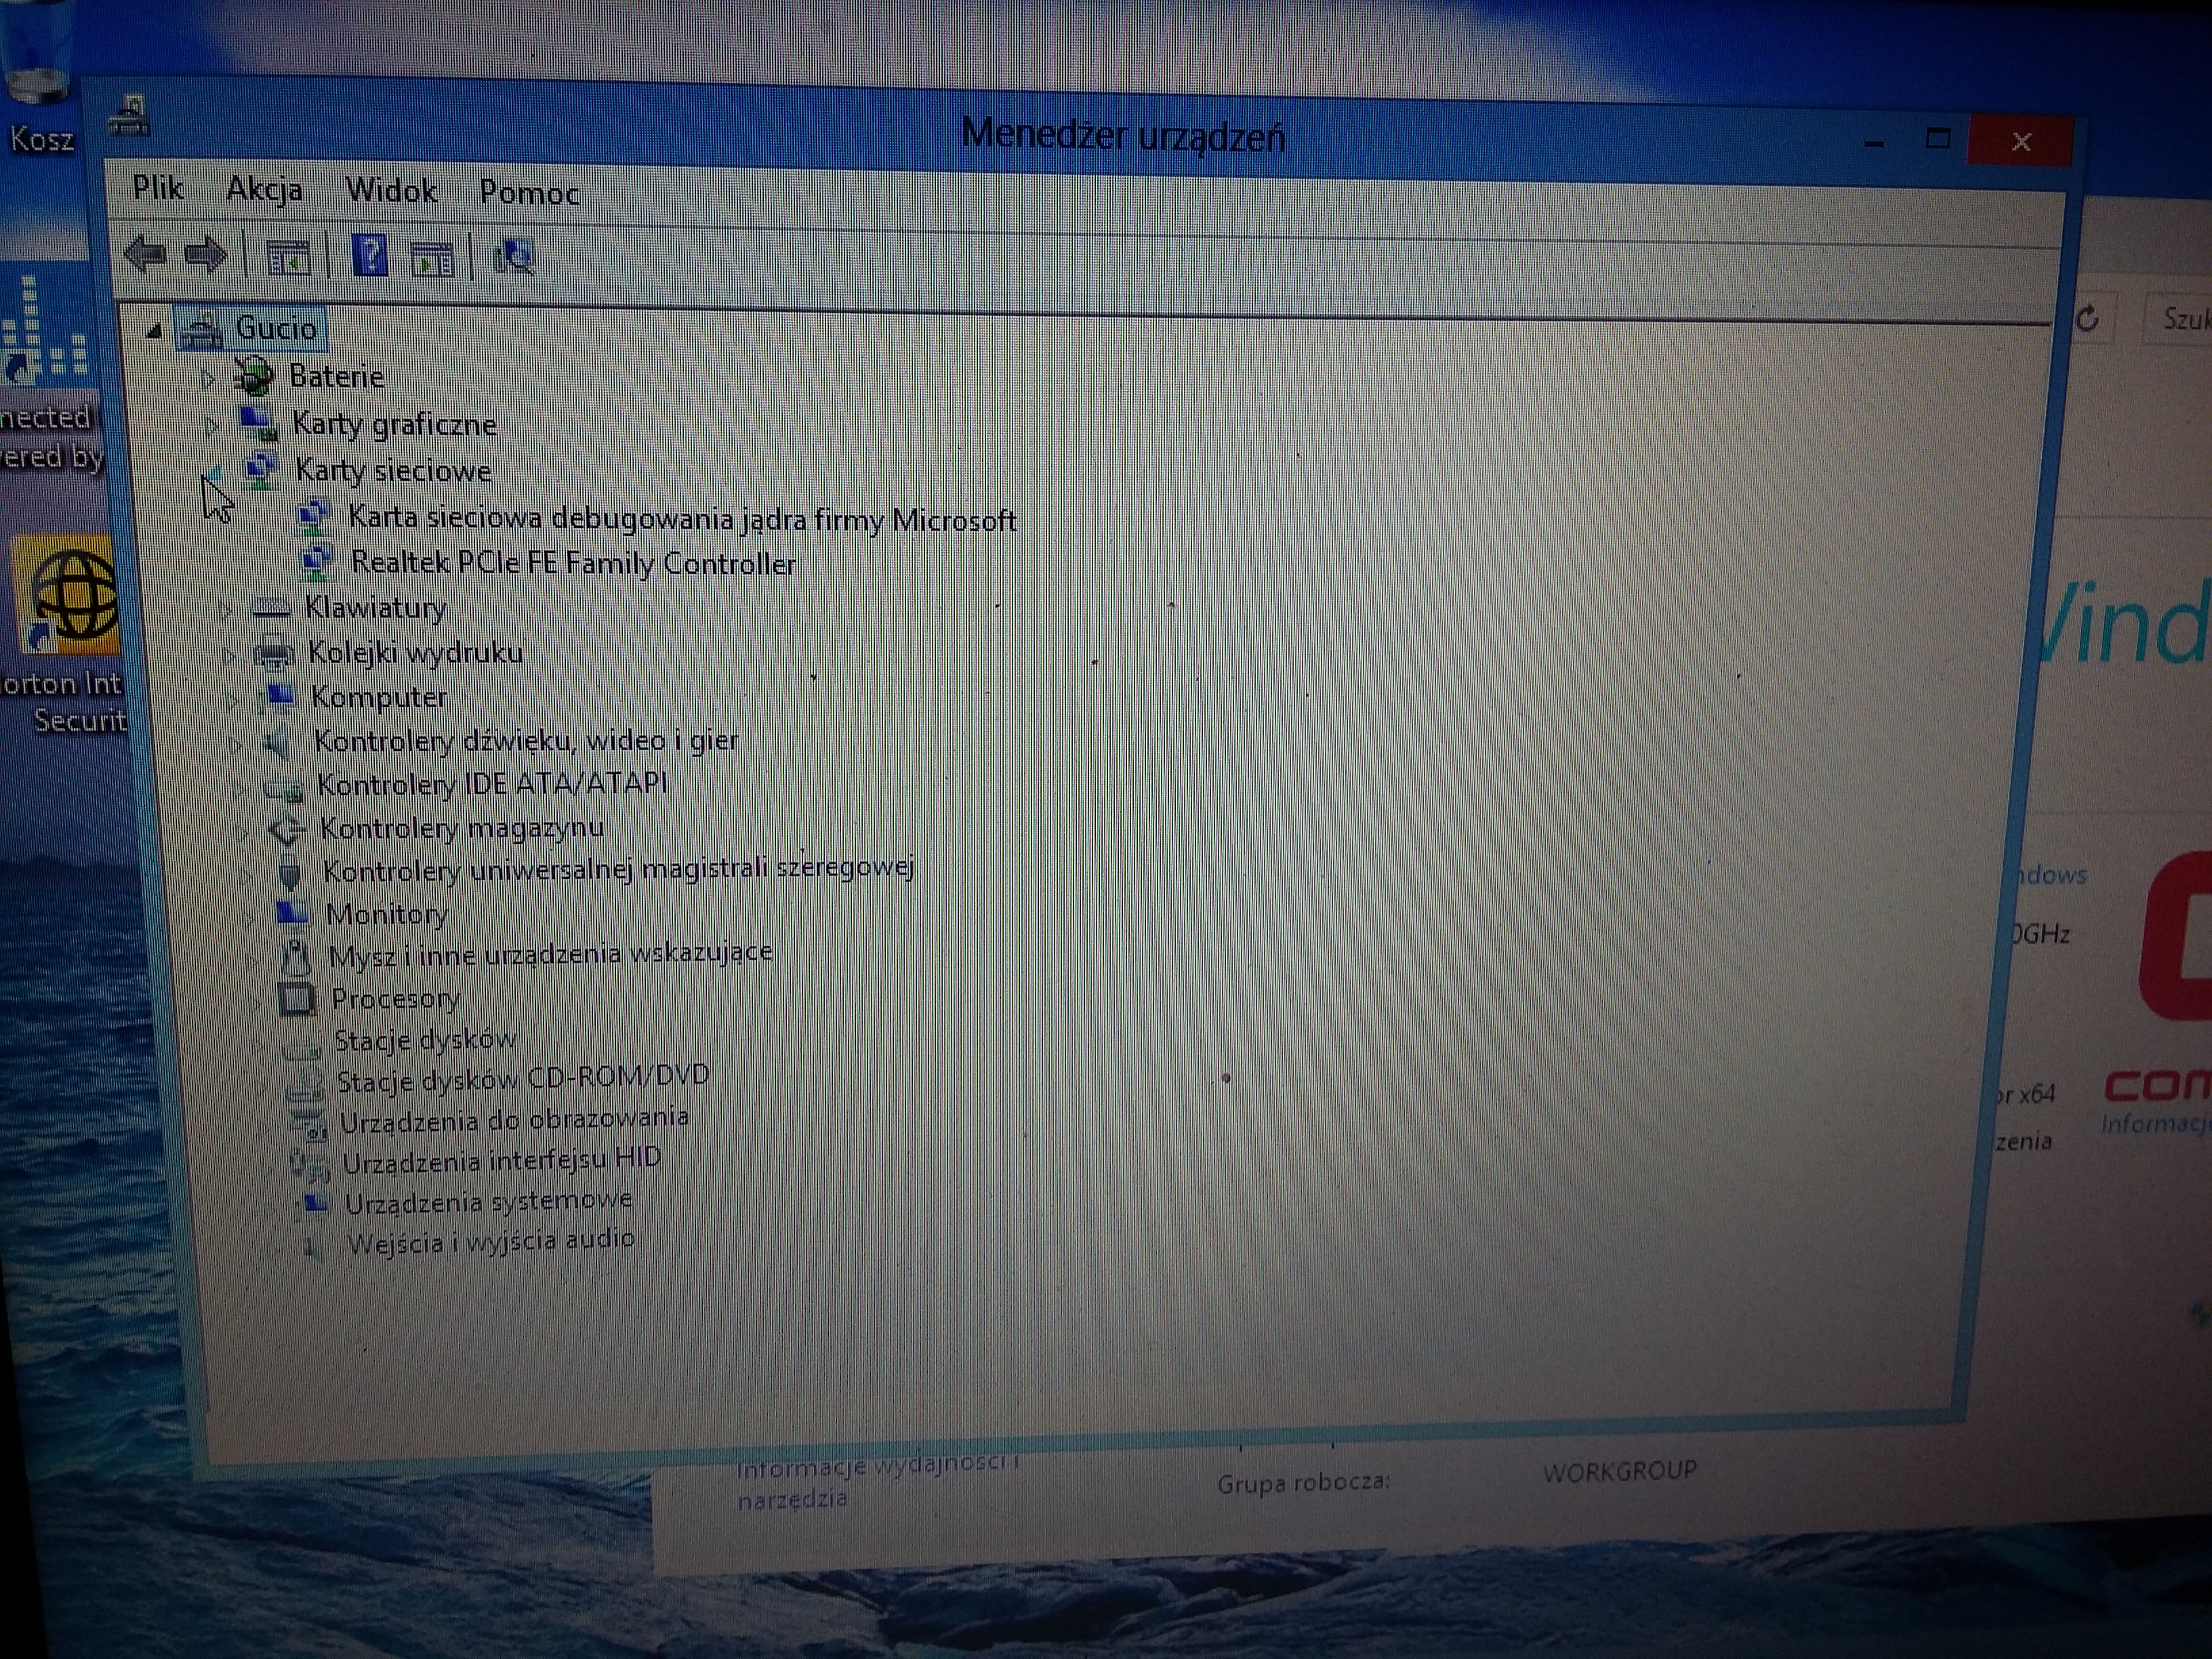Click the Procesory chip icon
2212x1659 pixels.
[x=296, y=999]
